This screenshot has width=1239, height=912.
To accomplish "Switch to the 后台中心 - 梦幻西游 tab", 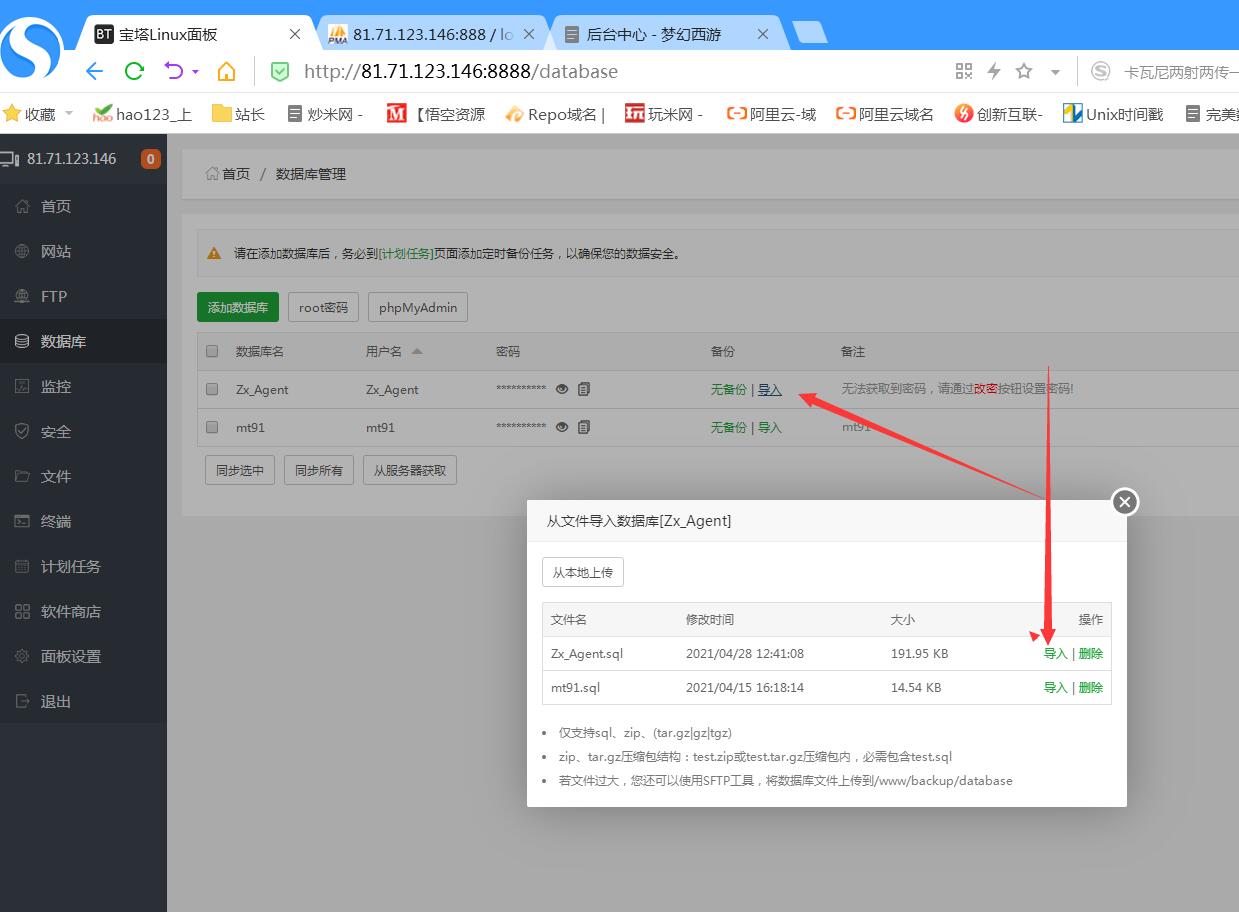I will 653,34.
